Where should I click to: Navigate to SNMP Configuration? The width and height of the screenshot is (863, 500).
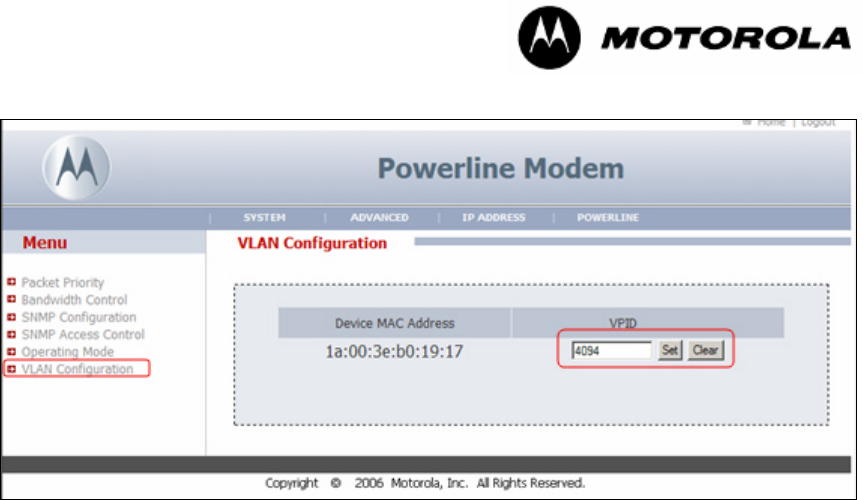(79, 317)
